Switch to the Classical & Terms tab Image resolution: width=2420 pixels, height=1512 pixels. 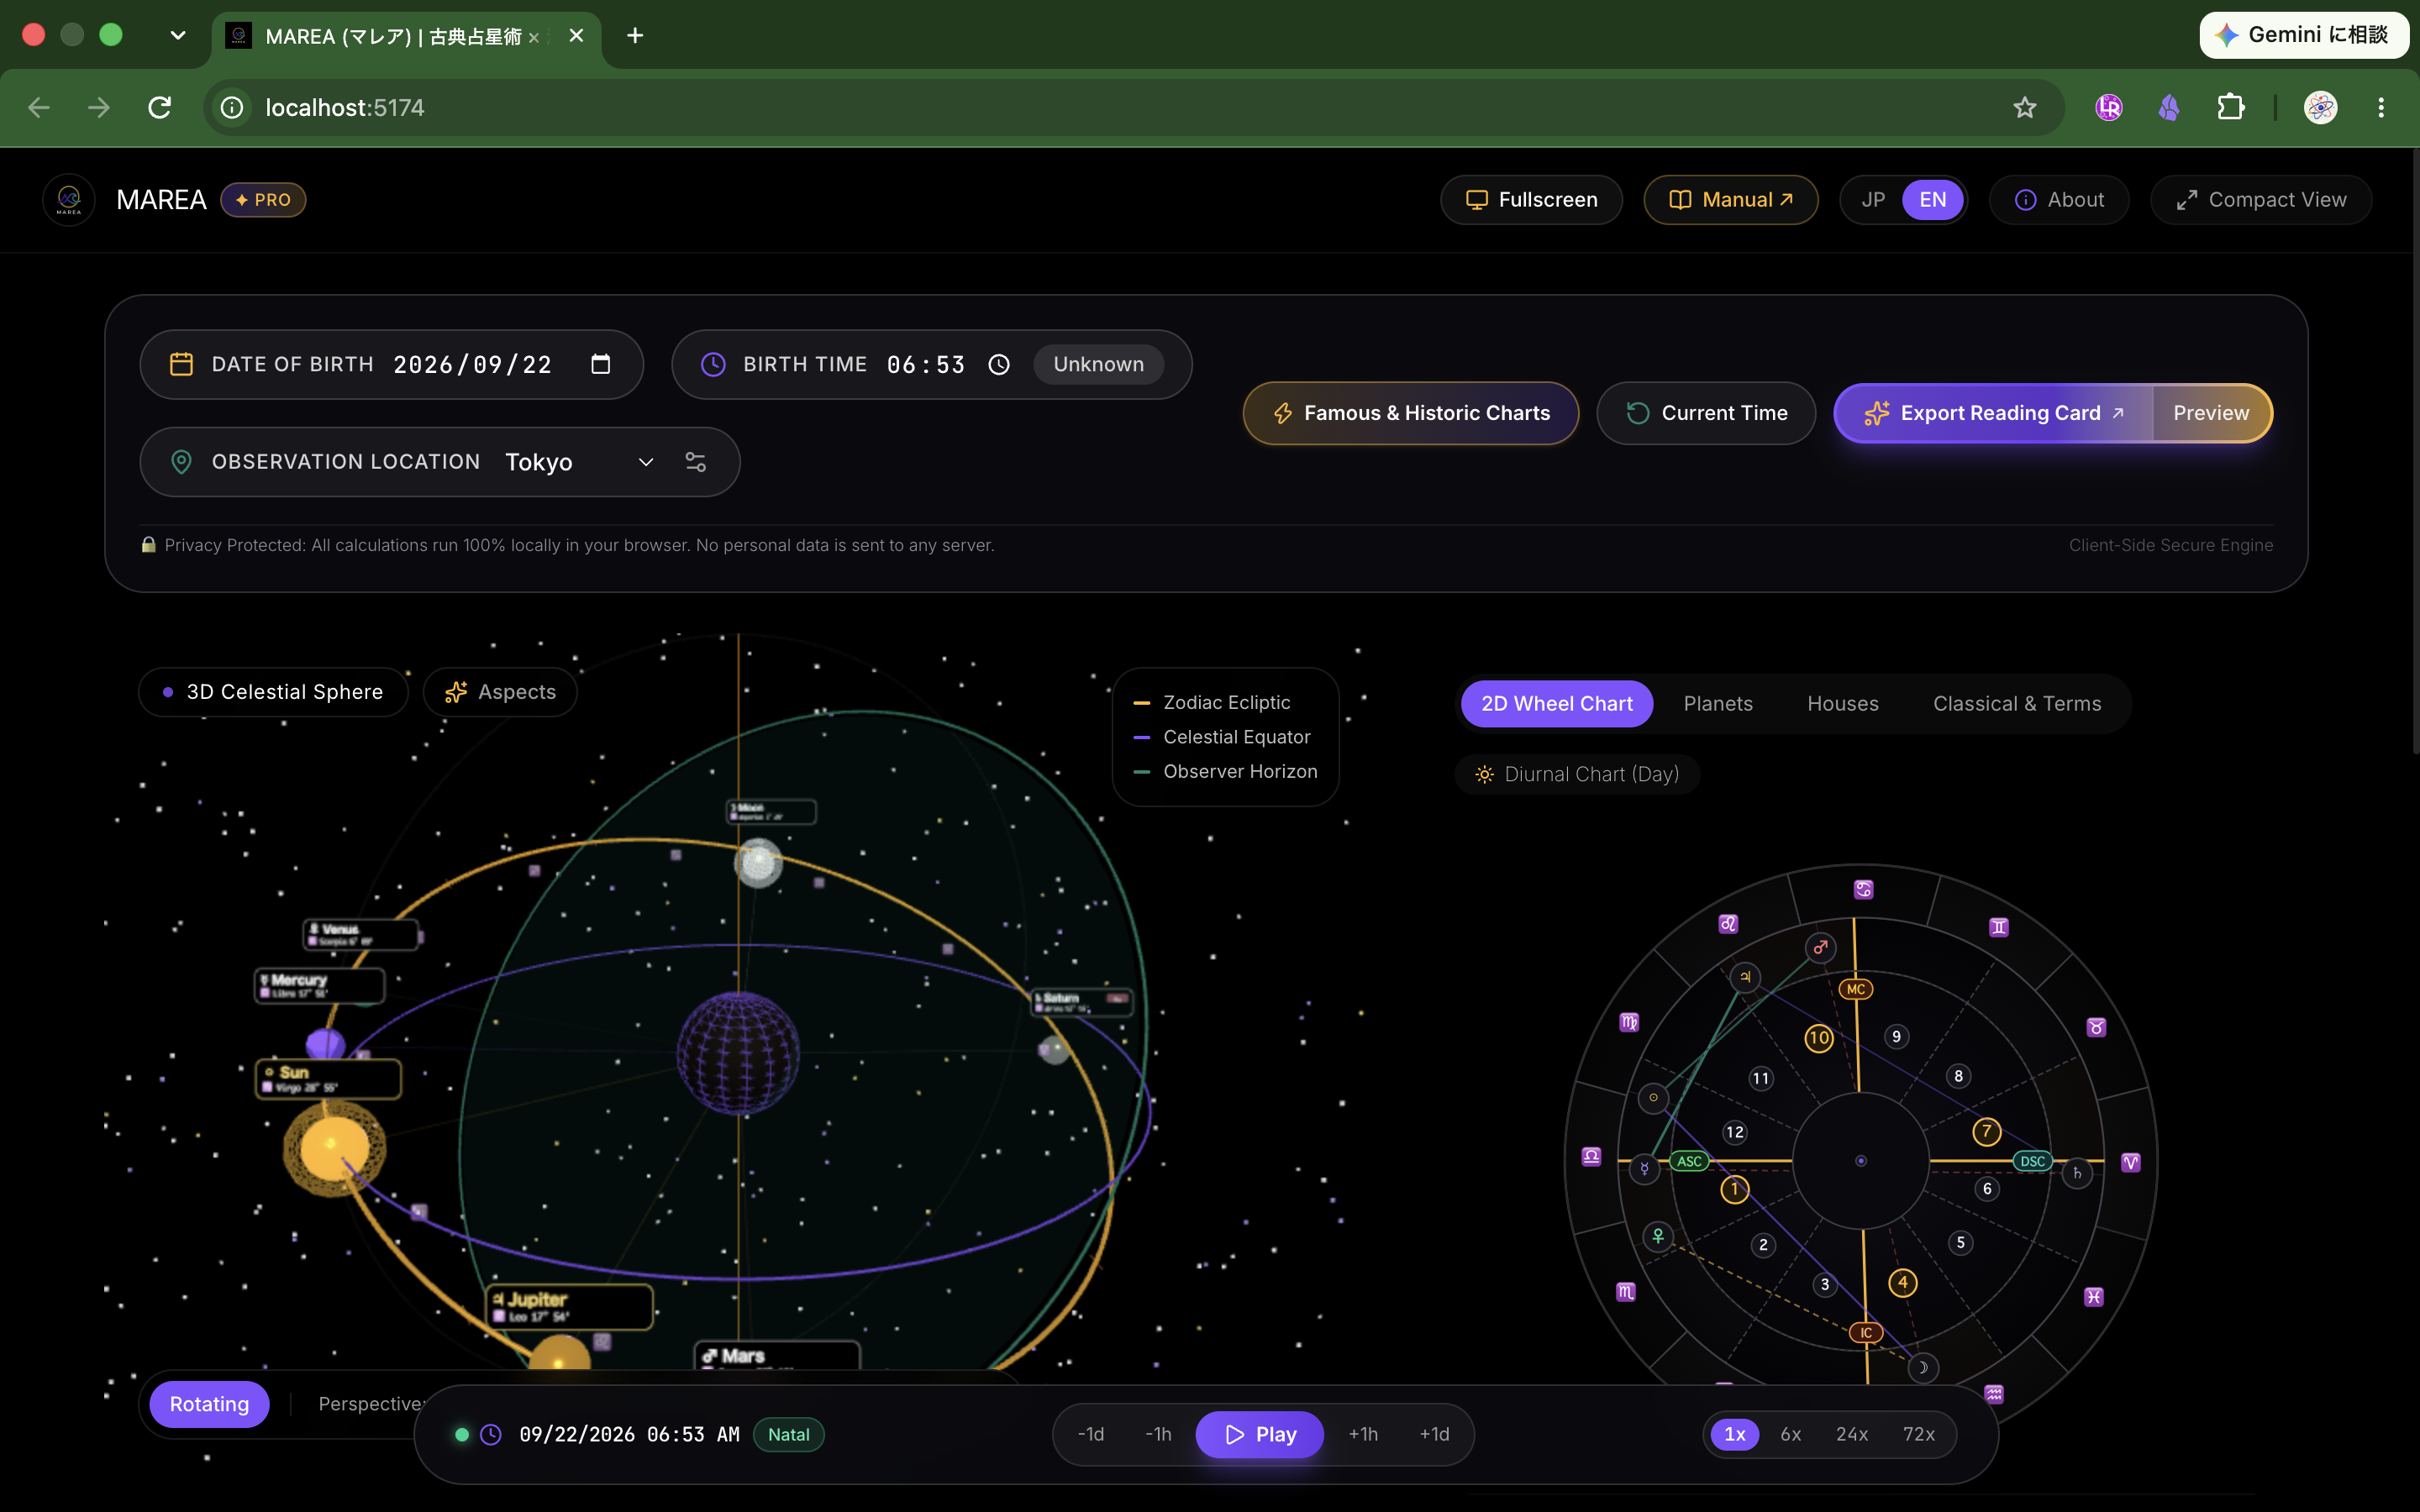[x=2017, y=703]
